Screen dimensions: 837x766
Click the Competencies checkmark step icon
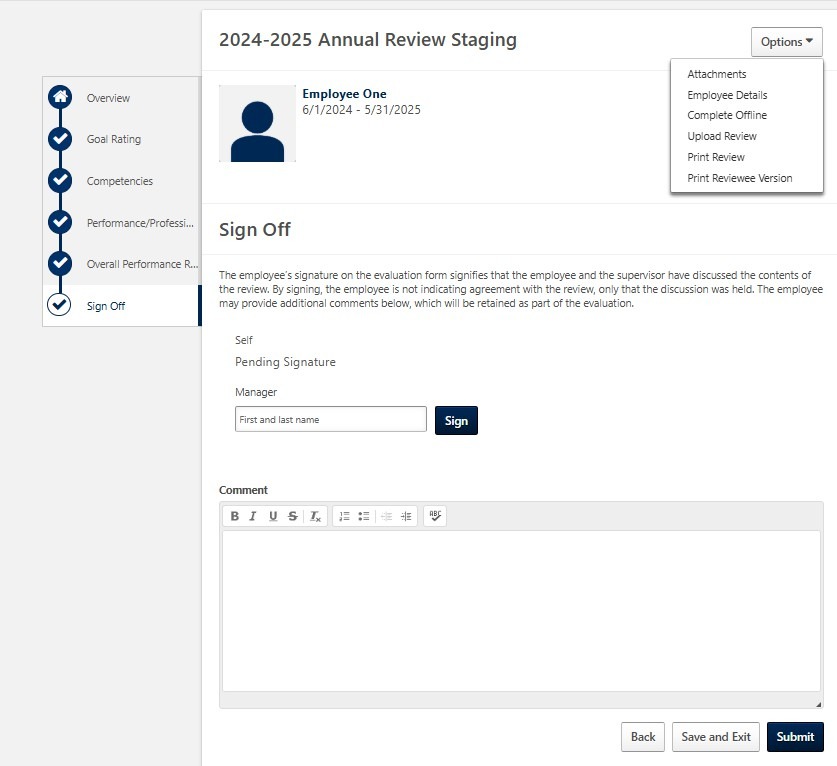[60, 180]
